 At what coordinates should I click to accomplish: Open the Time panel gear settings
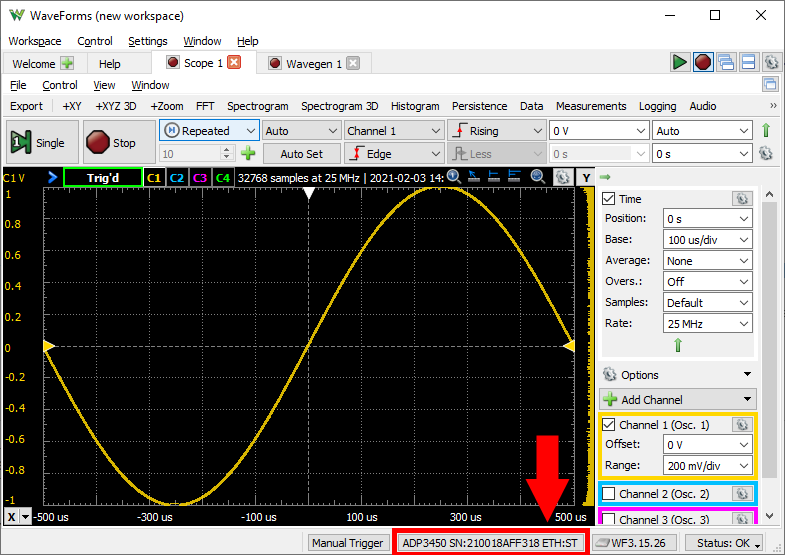click(x=742, y=199)
